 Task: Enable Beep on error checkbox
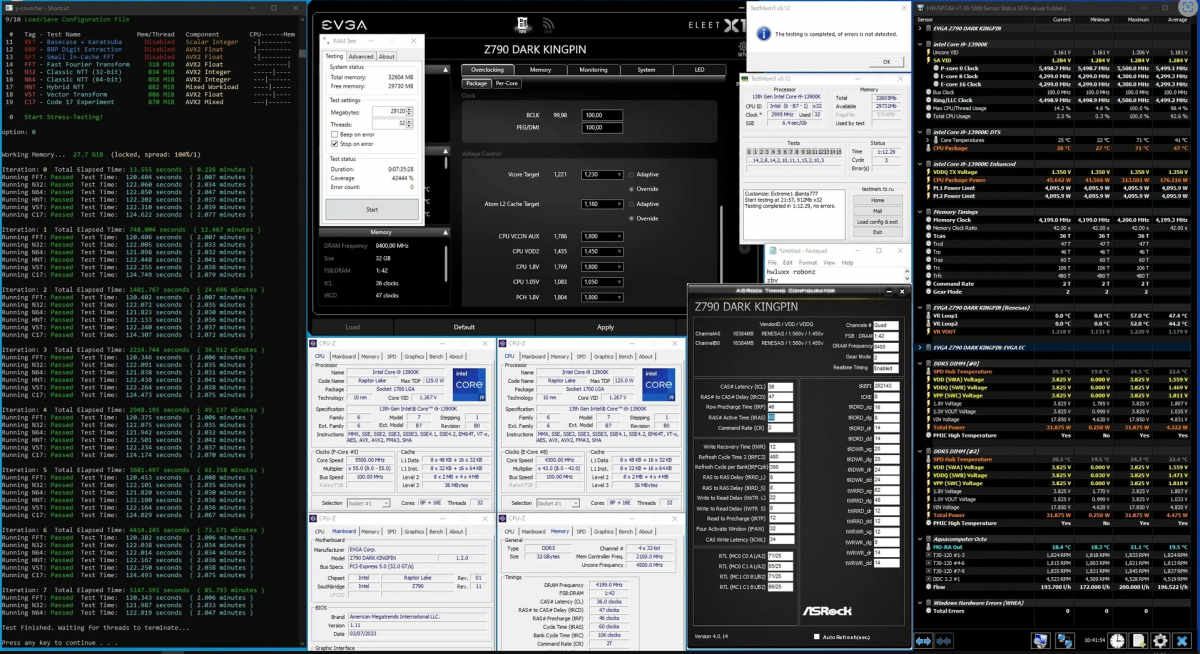point(333,134)
